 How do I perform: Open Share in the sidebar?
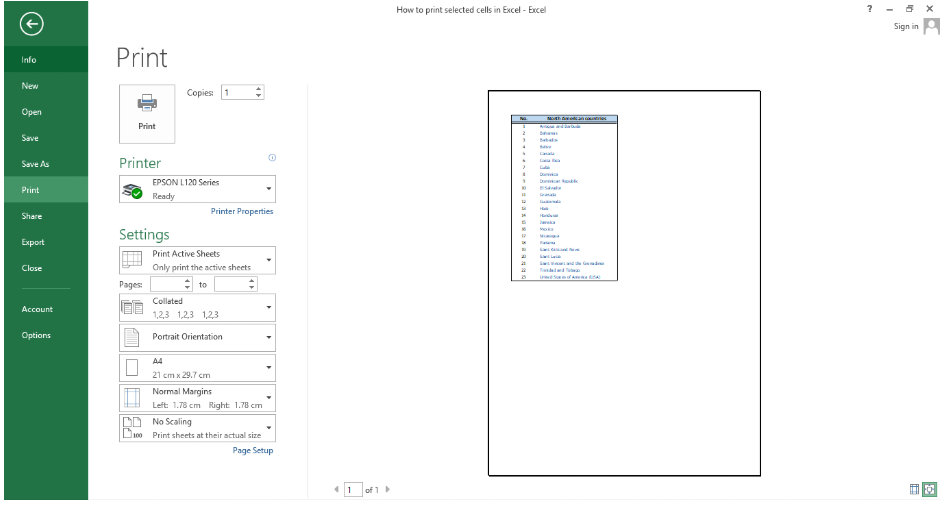click(x=46, y=216)
